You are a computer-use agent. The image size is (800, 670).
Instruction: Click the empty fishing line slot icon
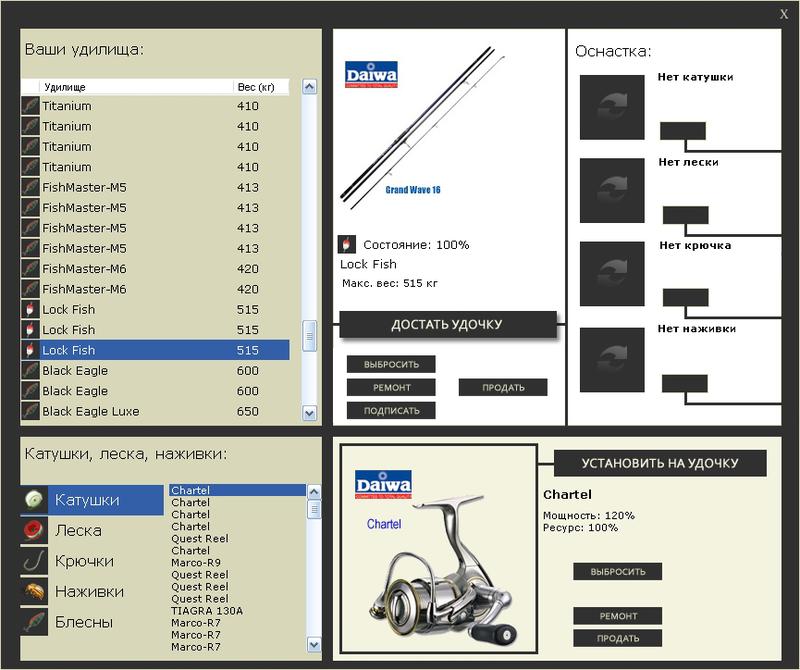coord(612,190)
